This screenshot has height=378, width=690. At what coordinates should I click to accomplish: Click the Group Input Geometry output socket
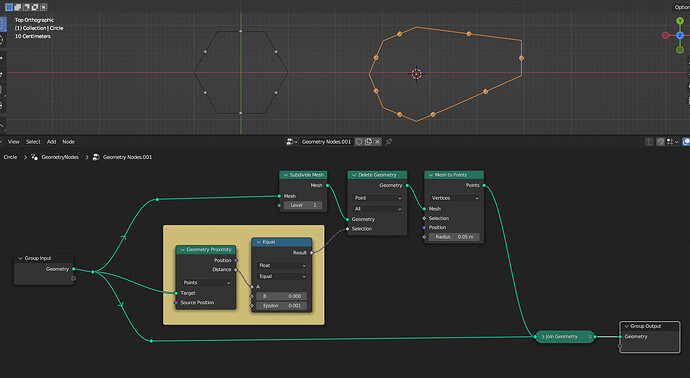73,269
